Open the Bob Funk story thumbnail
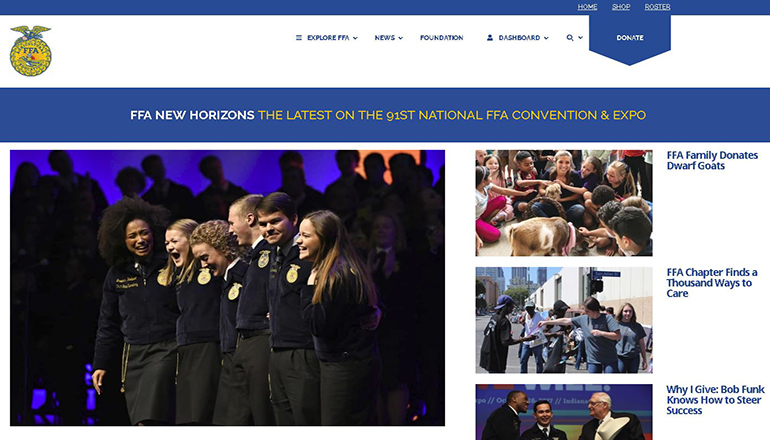Image resolution: width=770 pixels, height=440 pixels. point(564,412)
